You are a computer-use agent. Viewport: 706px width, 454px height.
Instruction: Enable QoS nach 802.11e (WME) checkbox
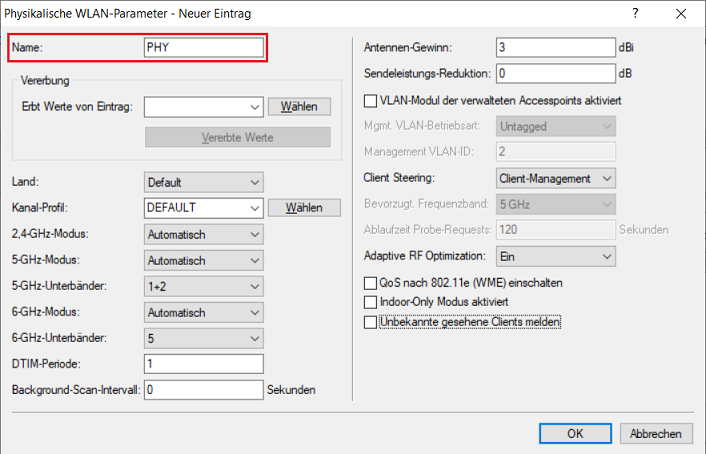click(371, 283)
